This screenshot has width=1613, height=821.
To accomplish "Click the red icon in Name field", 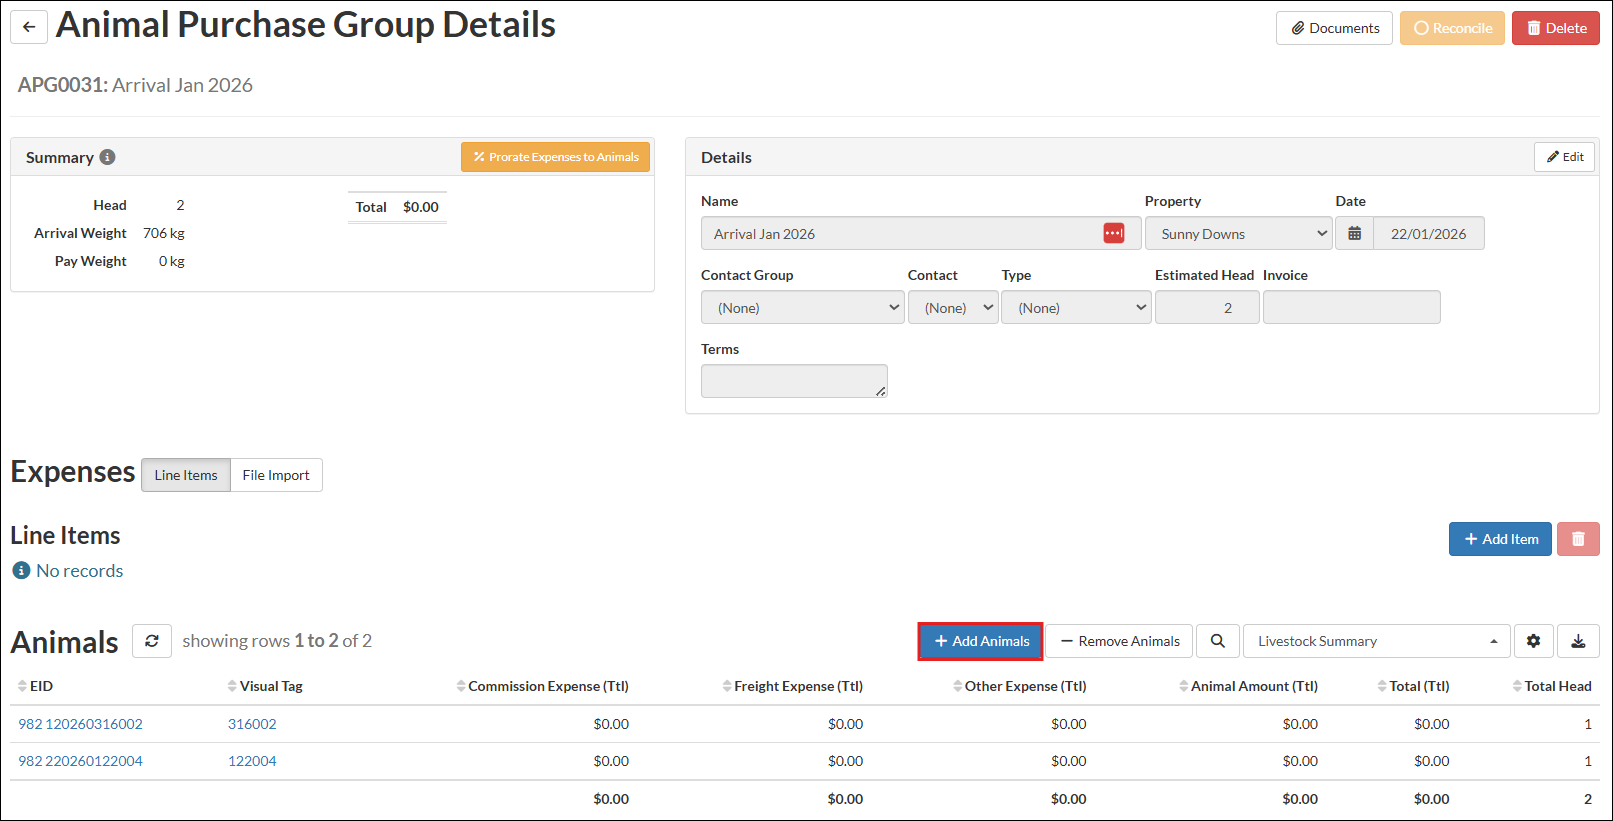I will pyautogui.click(x=1113, y=233).
